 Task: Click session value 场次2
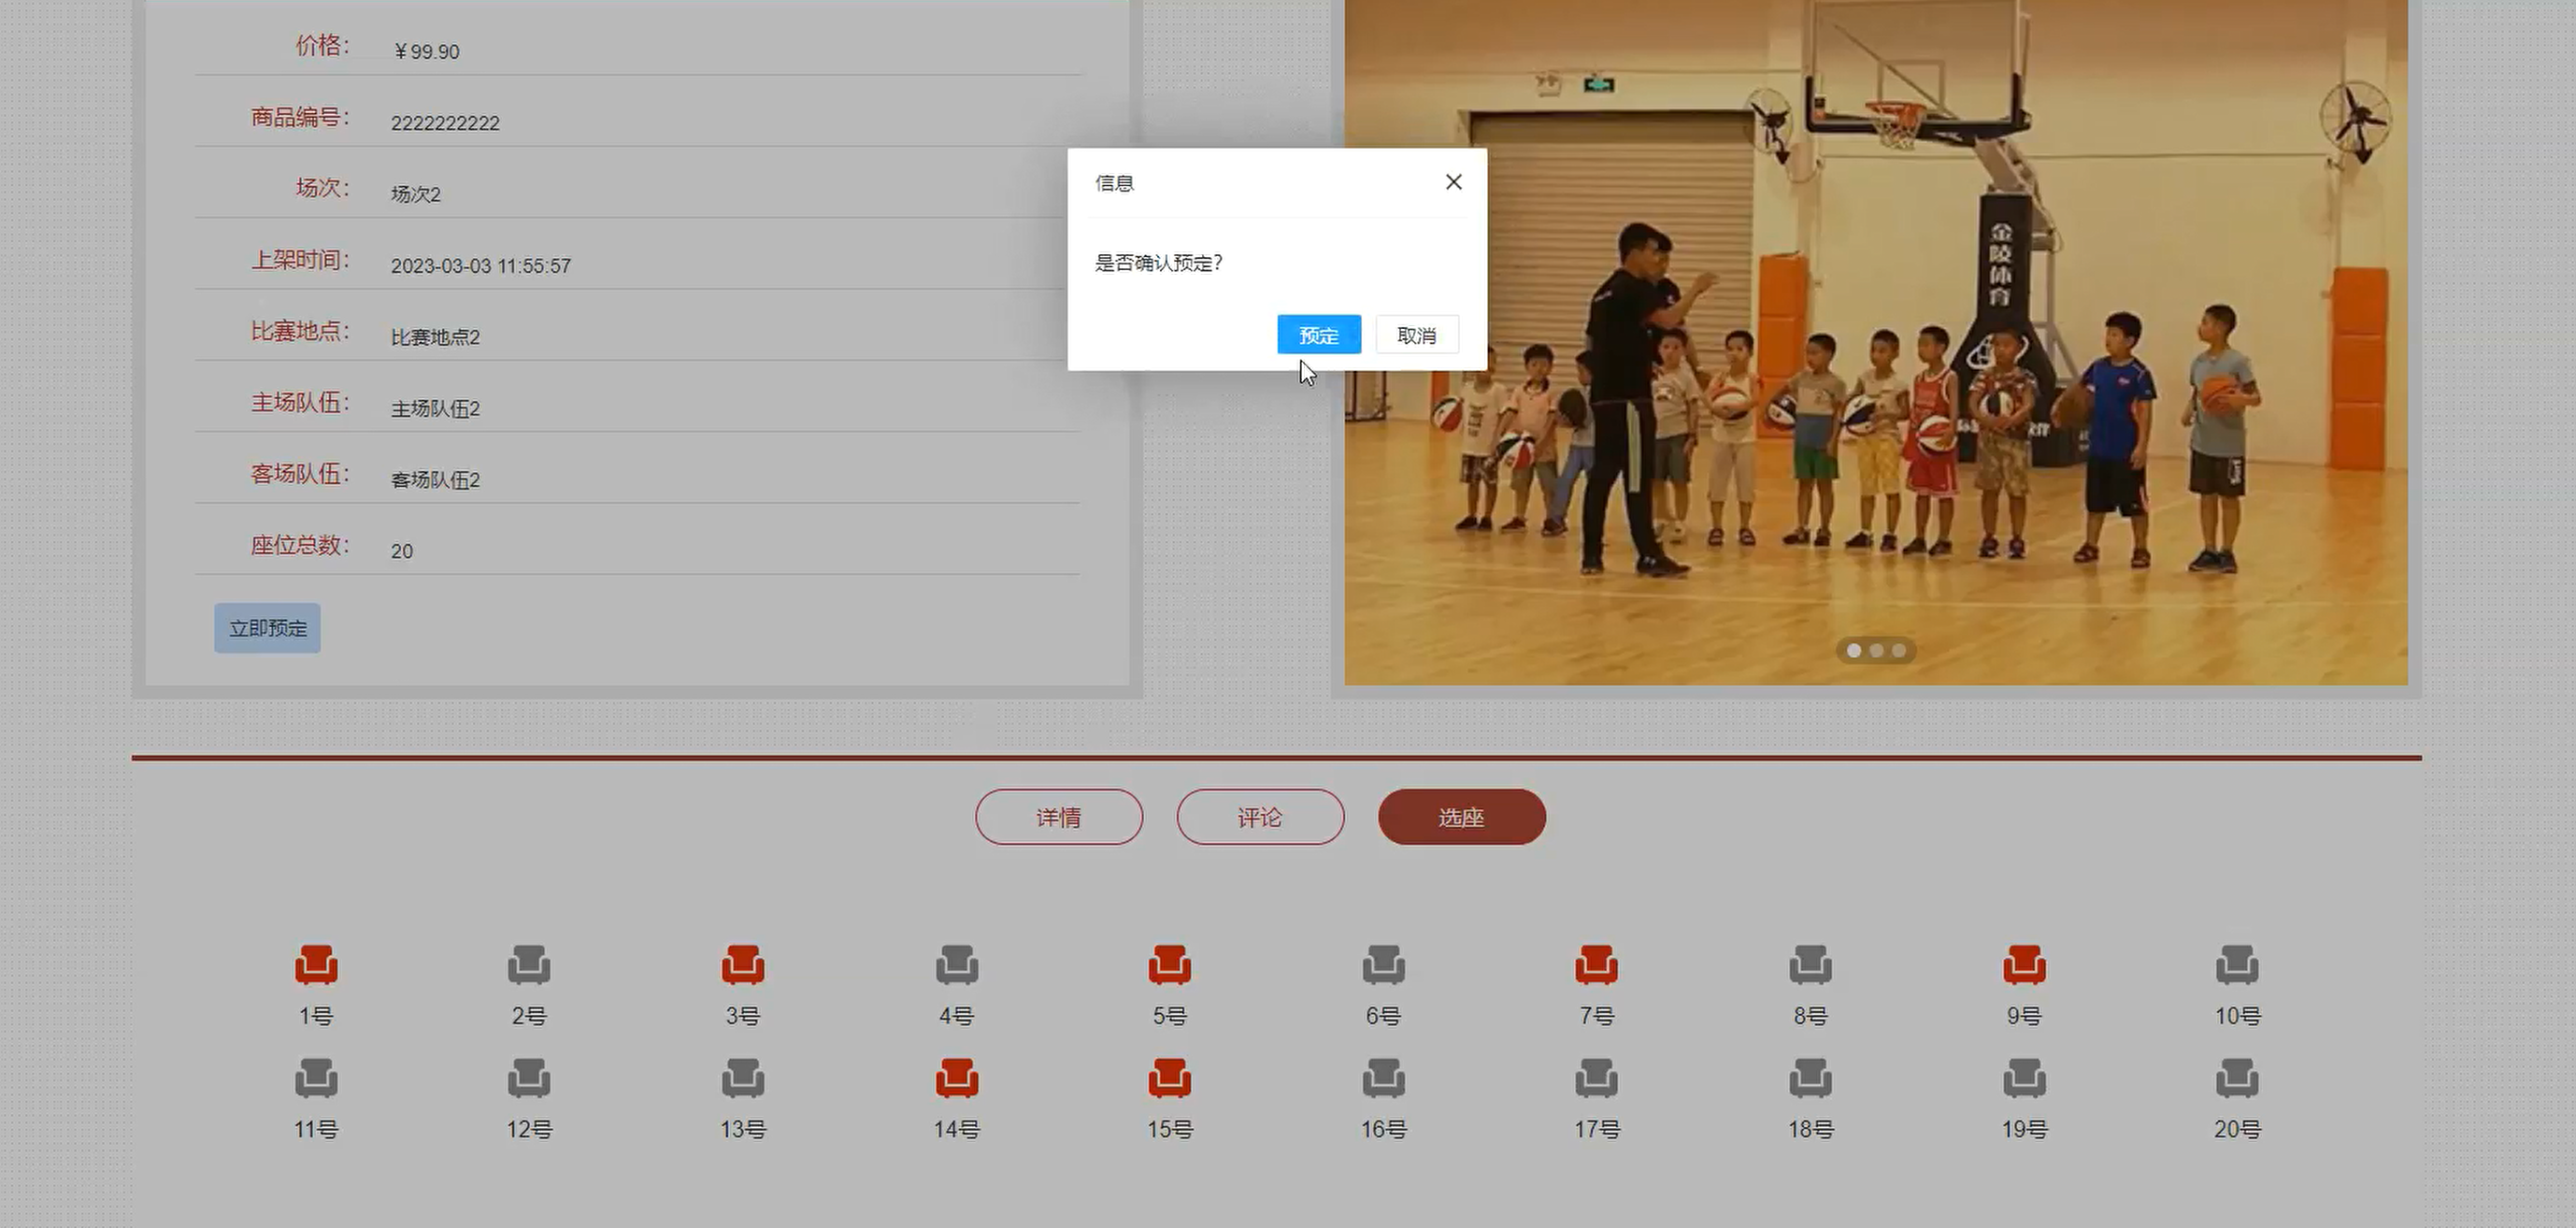point(416,194)
